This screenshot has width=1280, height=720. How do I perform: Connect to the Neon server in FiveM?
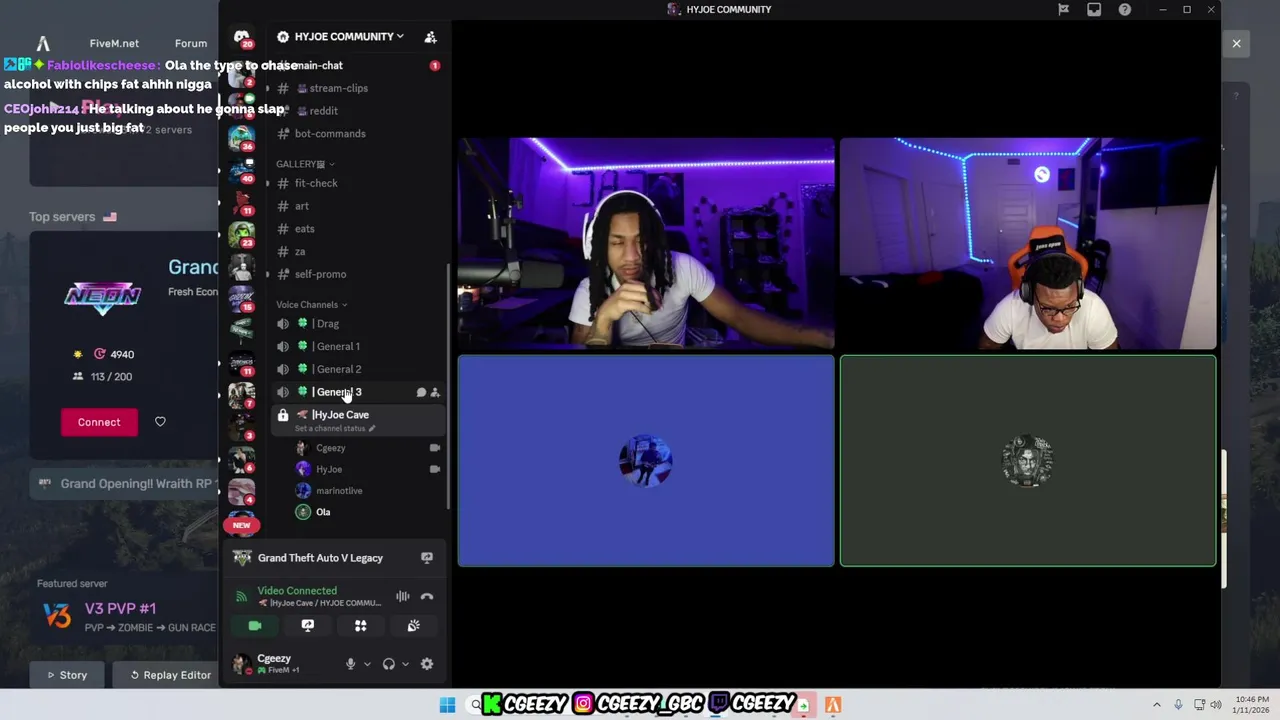99,422
